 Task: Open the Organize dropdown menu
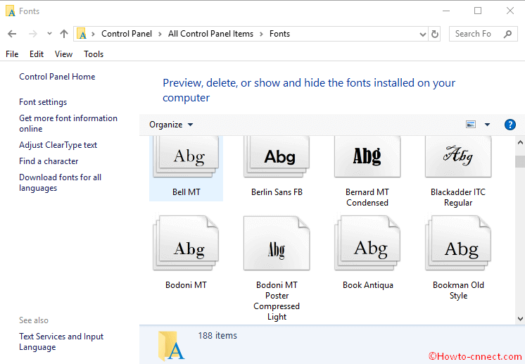click(171, 125)
